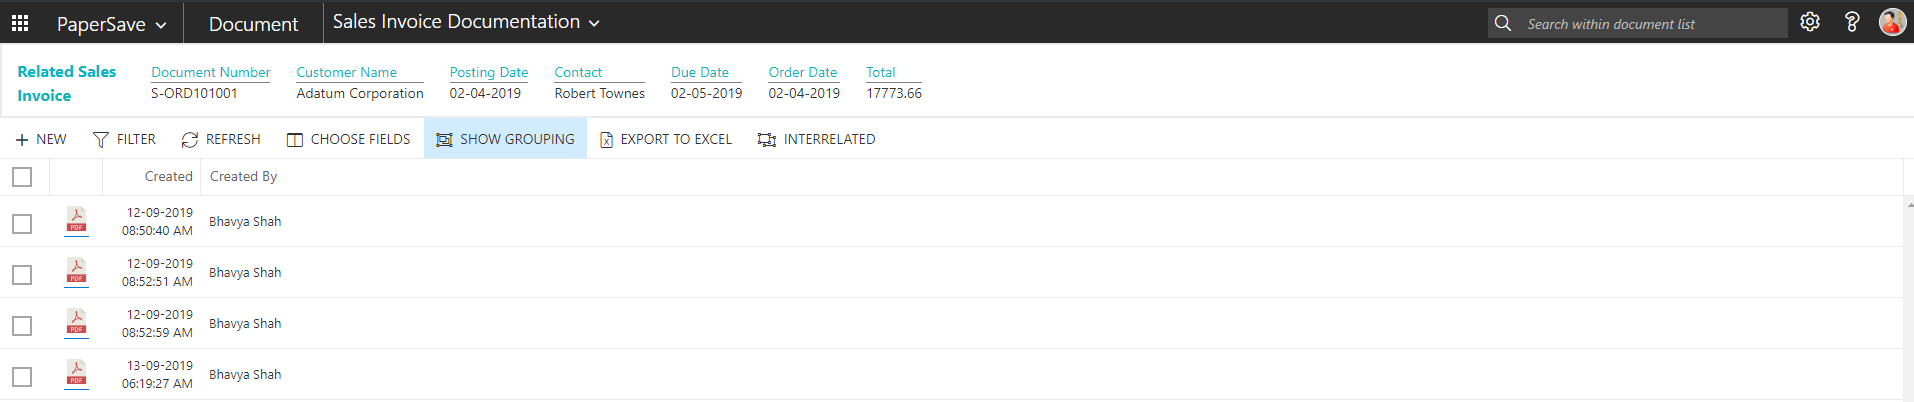This screenshot has height=402, width=1914.
Task: Click the New button
Action: [41, 139]
